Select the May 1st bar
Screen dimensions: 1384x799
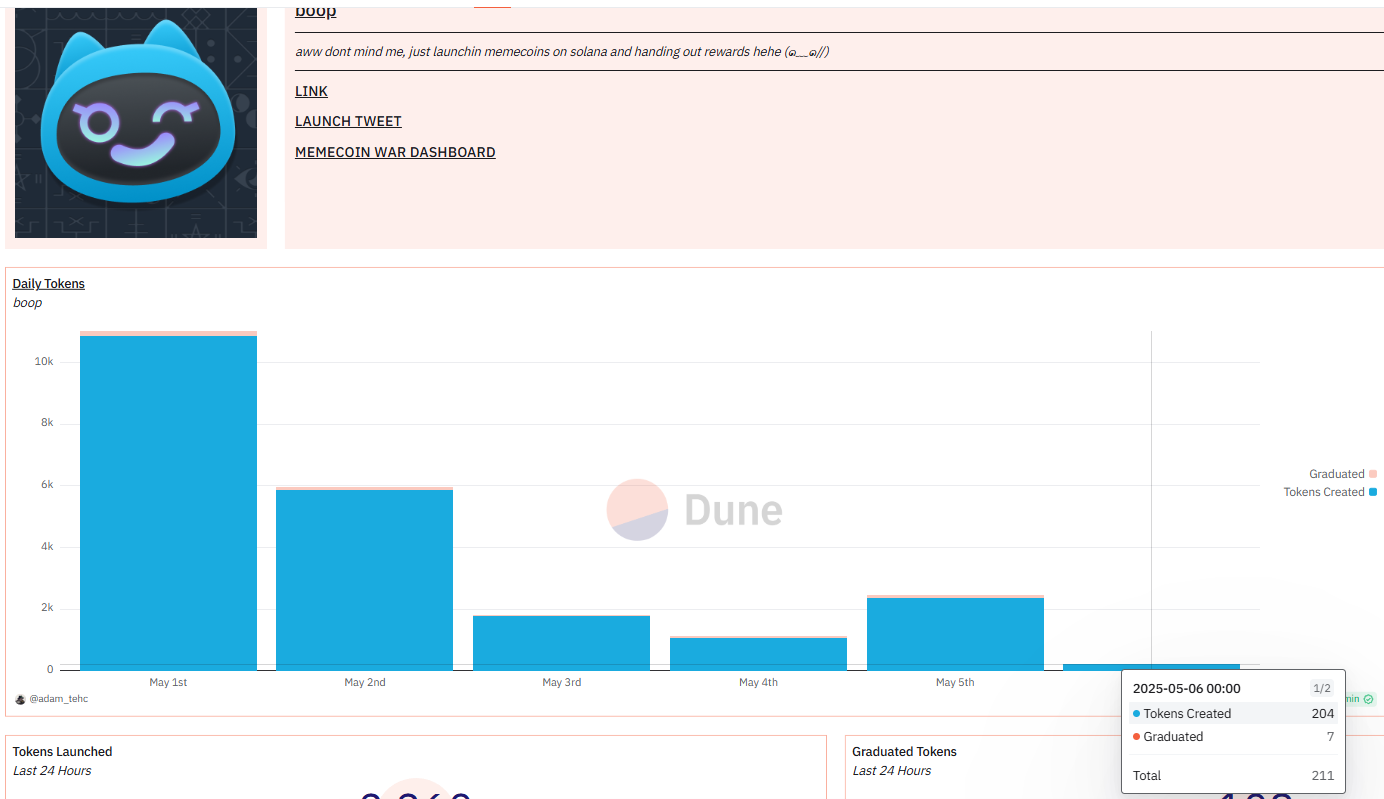(x=168, y=502)
